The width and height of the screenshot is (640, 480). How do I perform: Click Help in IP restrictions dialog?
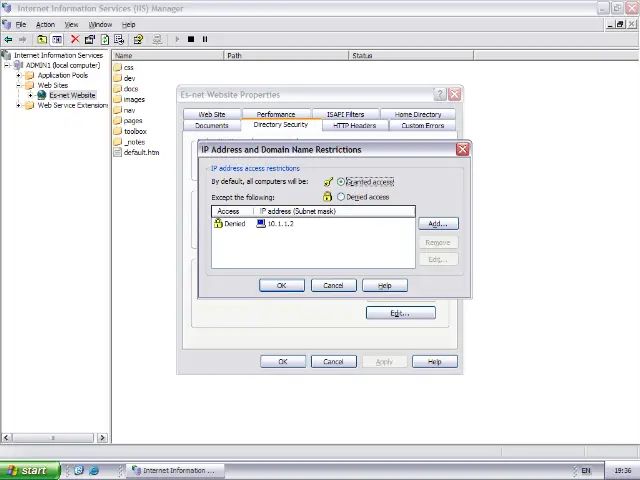click(x=384, y=285)
